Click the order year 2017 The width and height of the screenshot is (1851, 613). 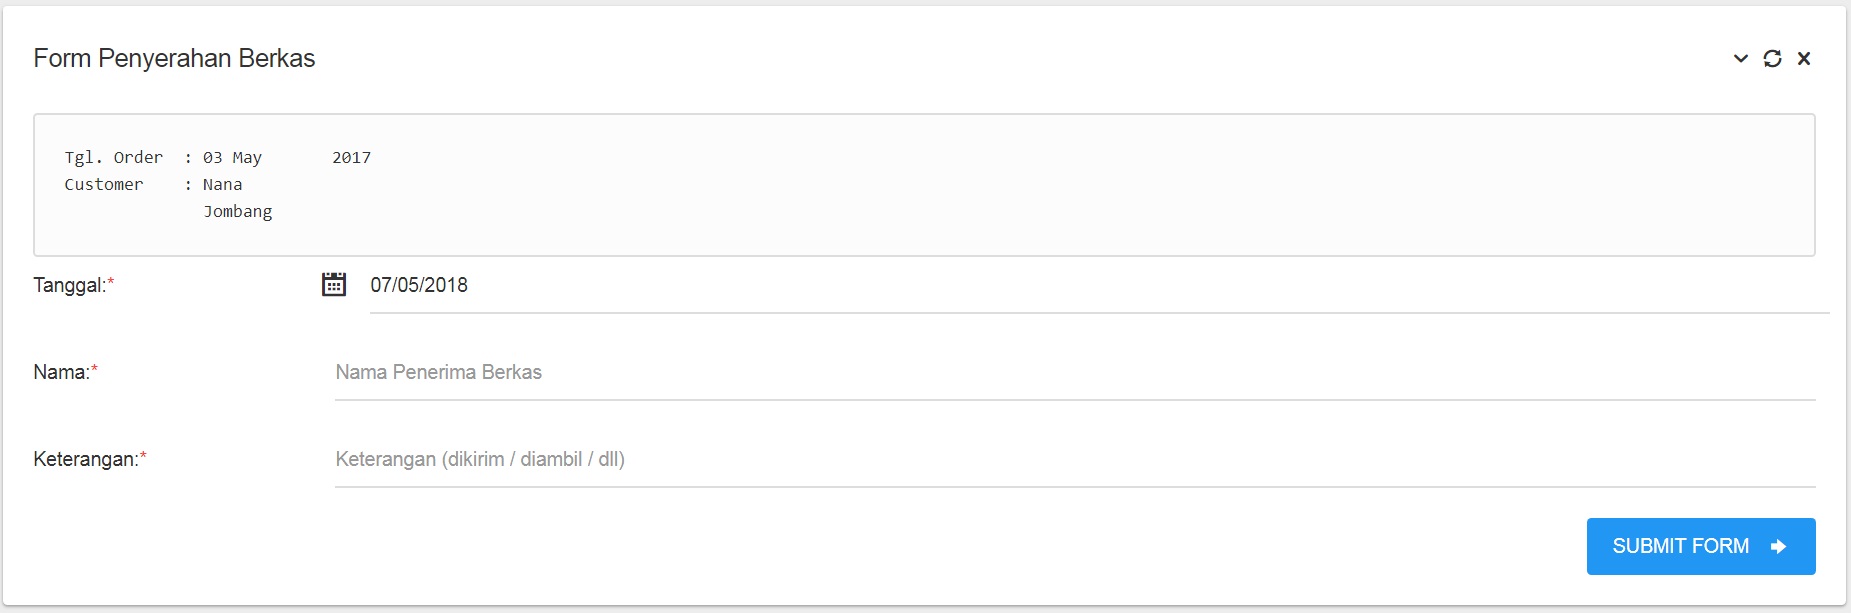point(351,157)
